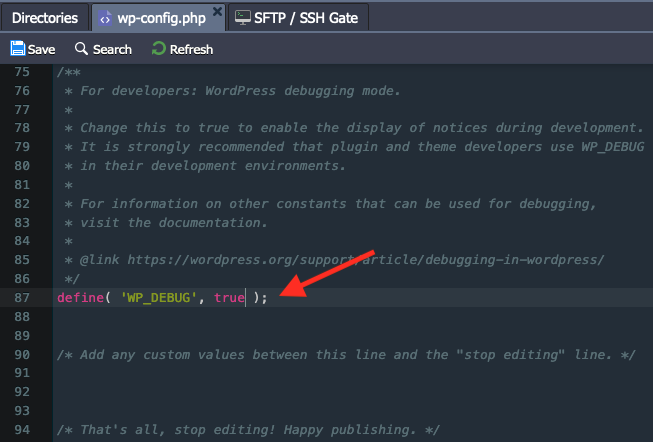The image size is (653, 442).
Task: Open the SFTP / SSH Gate tab
Action: pos(298,18)
